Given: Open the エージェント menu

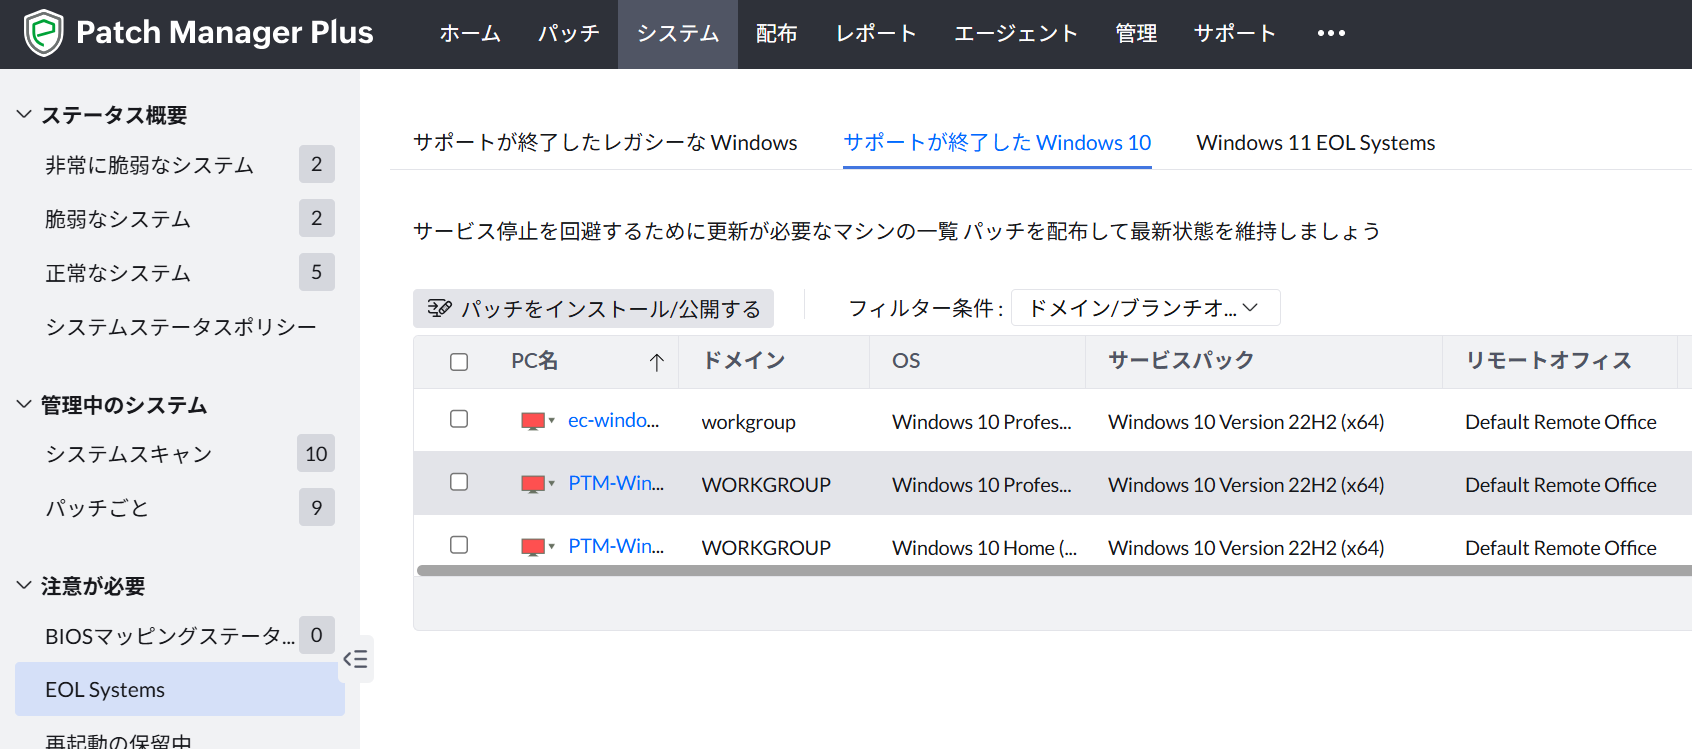Looking at the screenshot, I should (1016, 34).
